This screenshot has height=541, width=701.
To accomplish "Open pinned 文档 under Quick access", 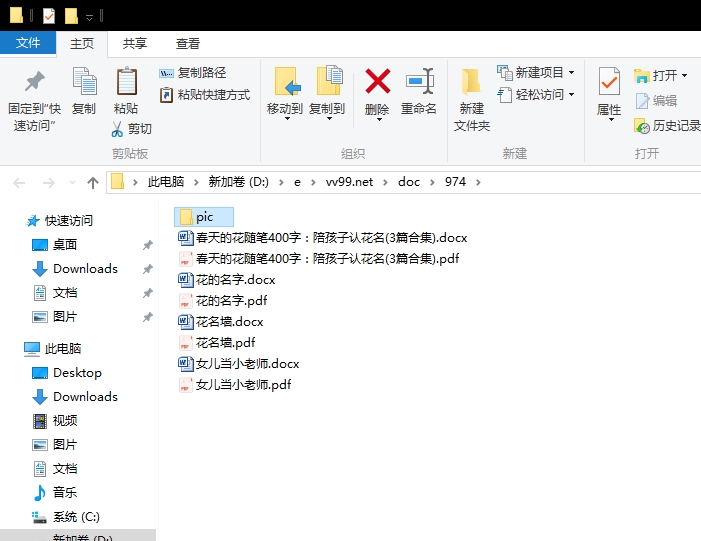I will pyautogui.click(x=55, y=293).
